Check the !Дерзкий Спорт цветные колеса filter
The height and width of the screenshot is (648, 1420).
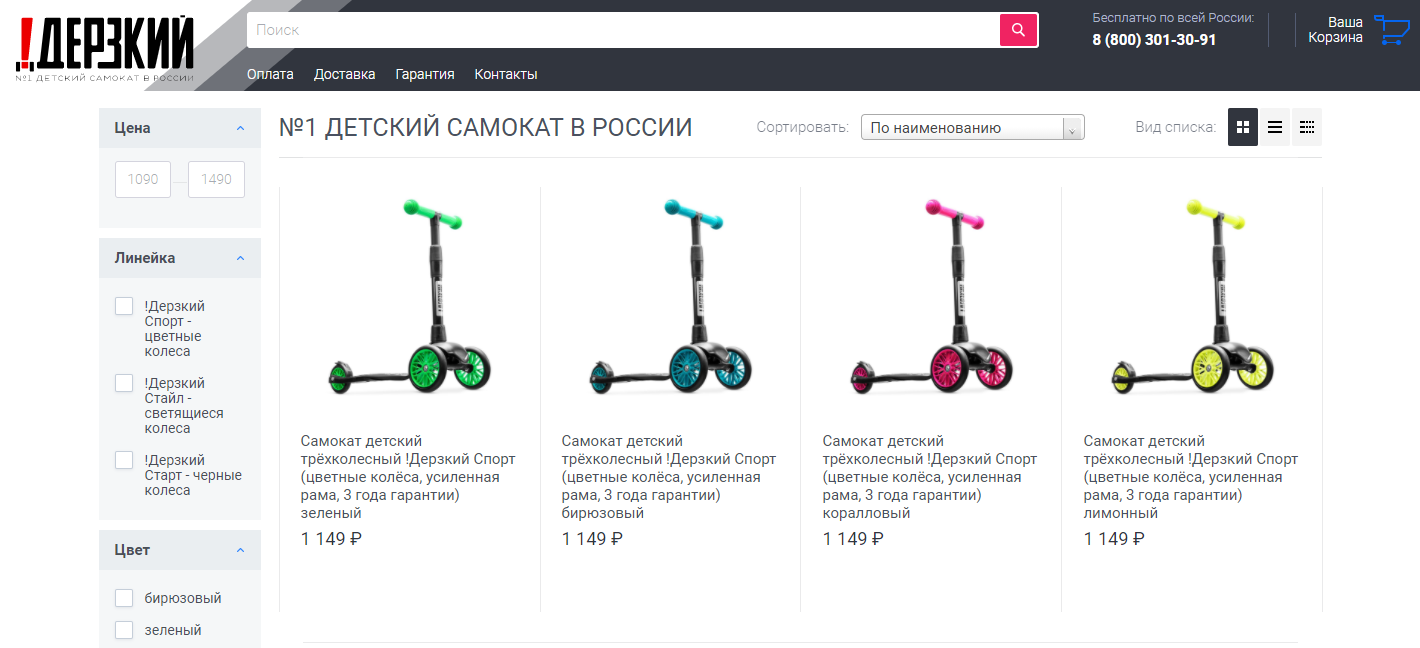(x=124, y=306)
